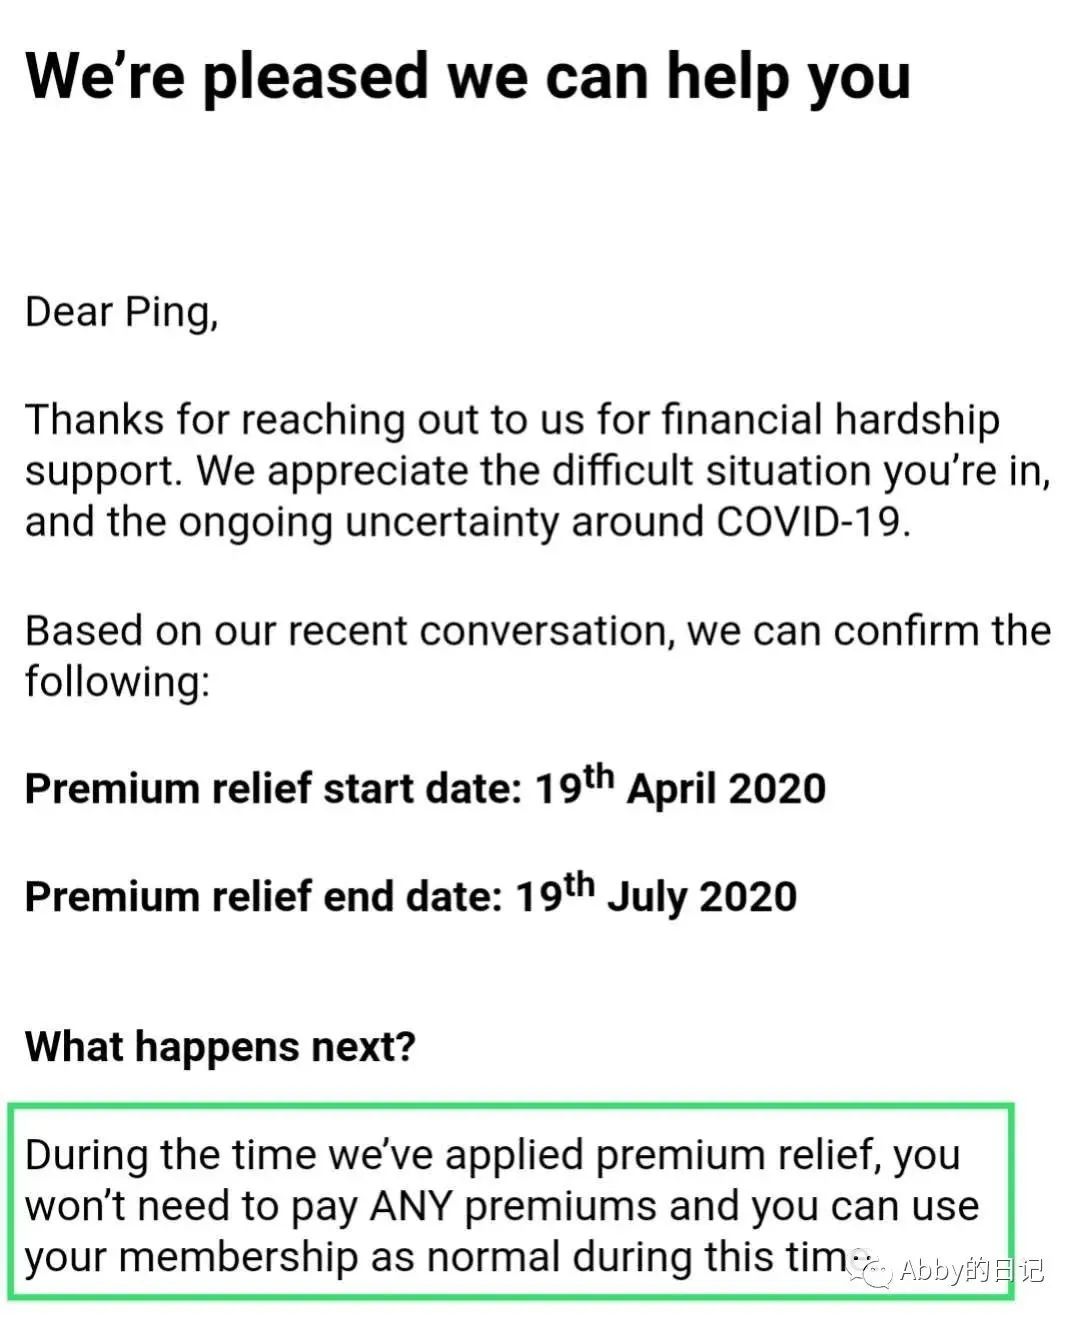Click the "Premium relief end date:" label

[263, 897]
